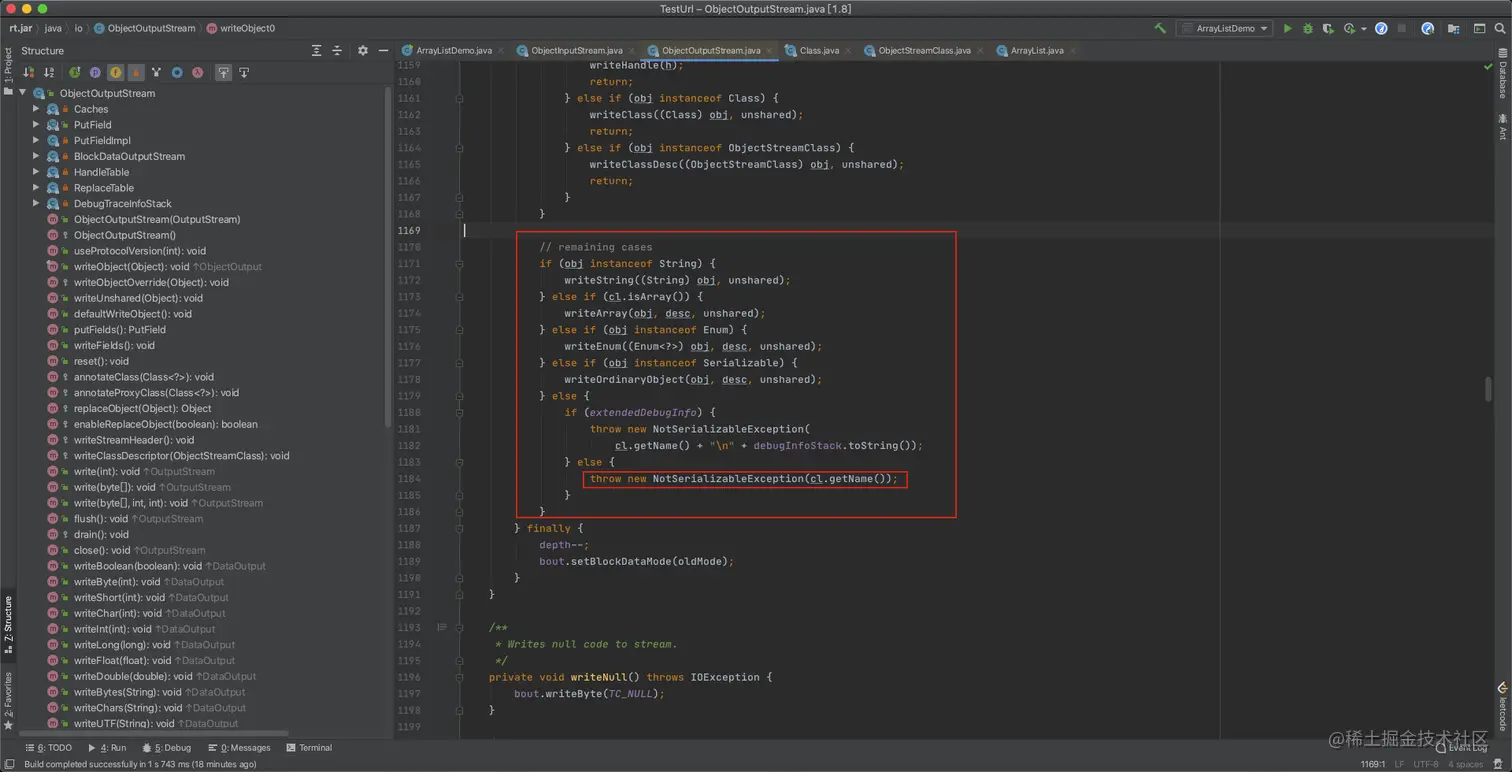Toggle Show Fields yellow f filter
Viewport: 1512px width, 772px height.
(115, 73)
